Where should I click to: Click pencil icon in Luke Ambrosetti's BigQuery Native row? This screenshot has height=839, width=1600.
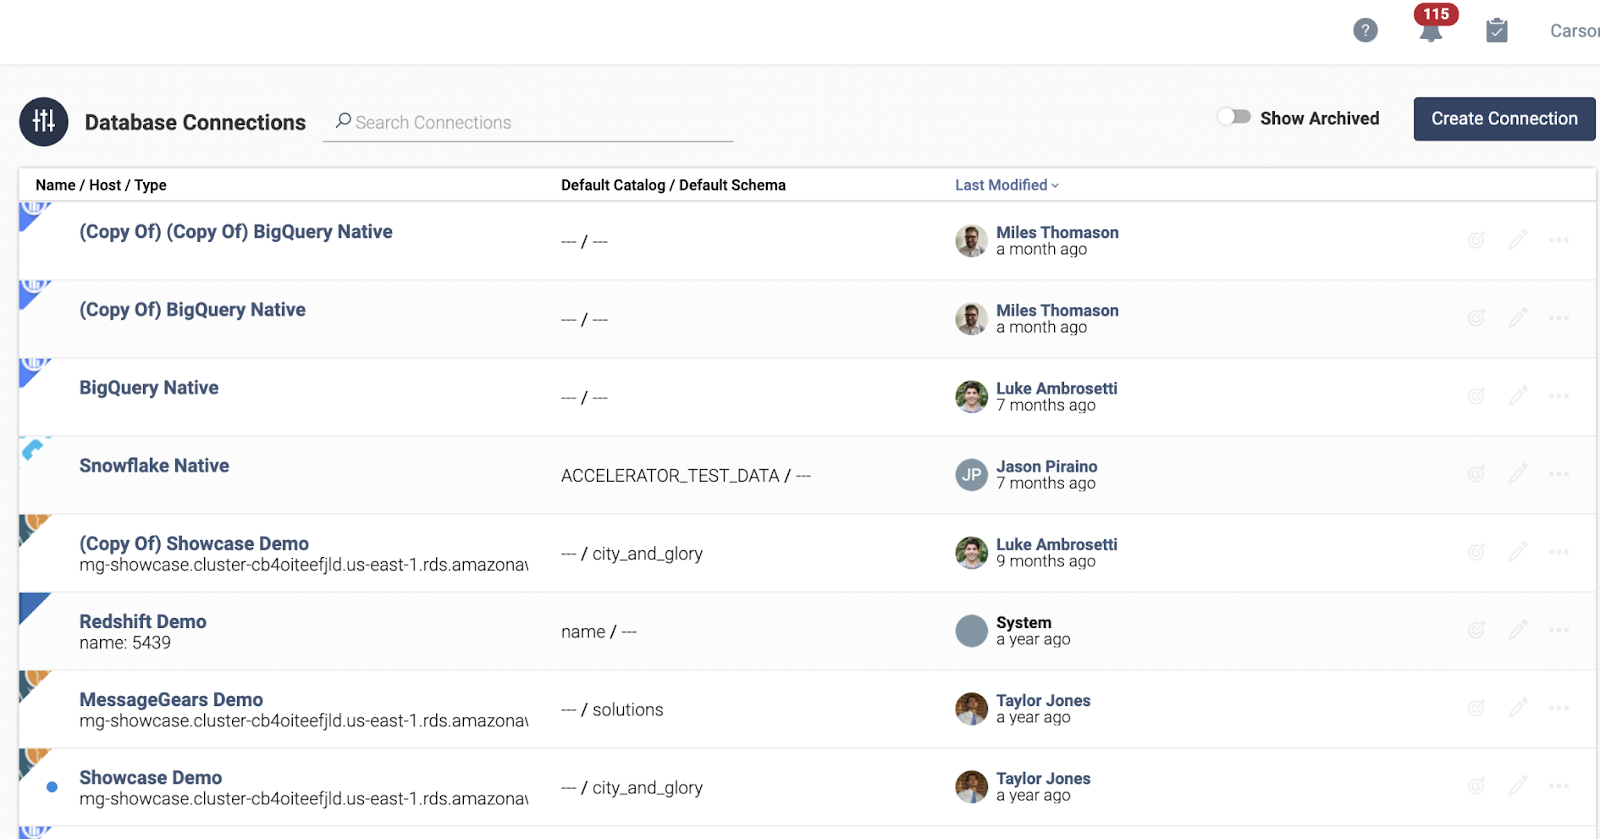pyautogui.click(x=1518, y=396)
